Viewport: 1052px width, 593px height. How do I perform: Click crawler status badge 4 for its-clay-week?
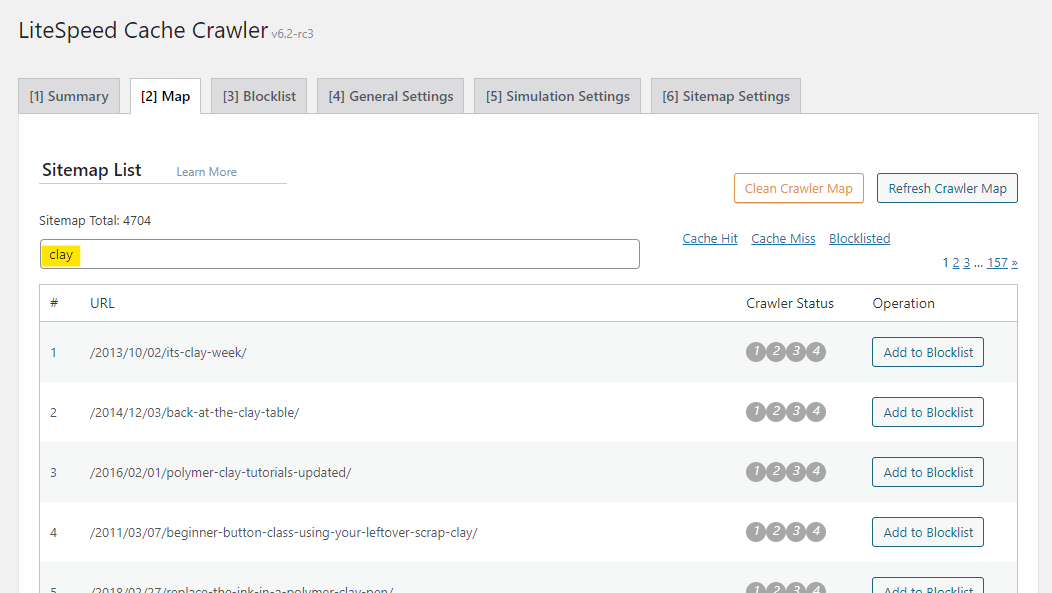pyautogui.click(x=816, y=352)
